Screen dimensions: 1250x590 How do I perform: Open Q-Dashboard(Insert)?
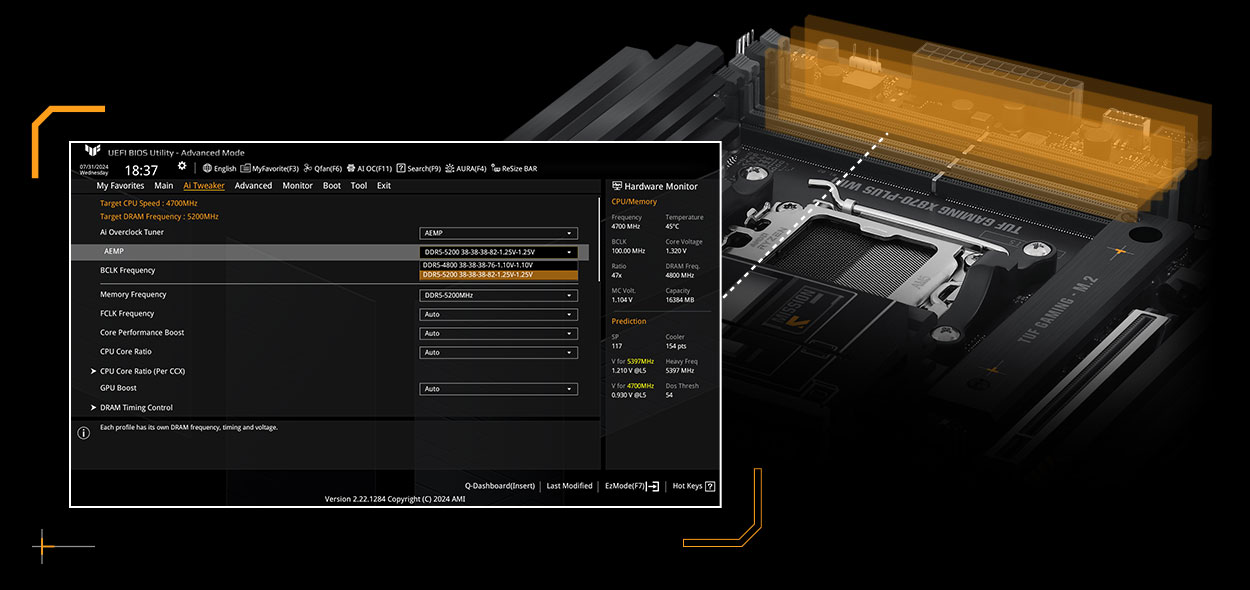click(x=500, y=486)
